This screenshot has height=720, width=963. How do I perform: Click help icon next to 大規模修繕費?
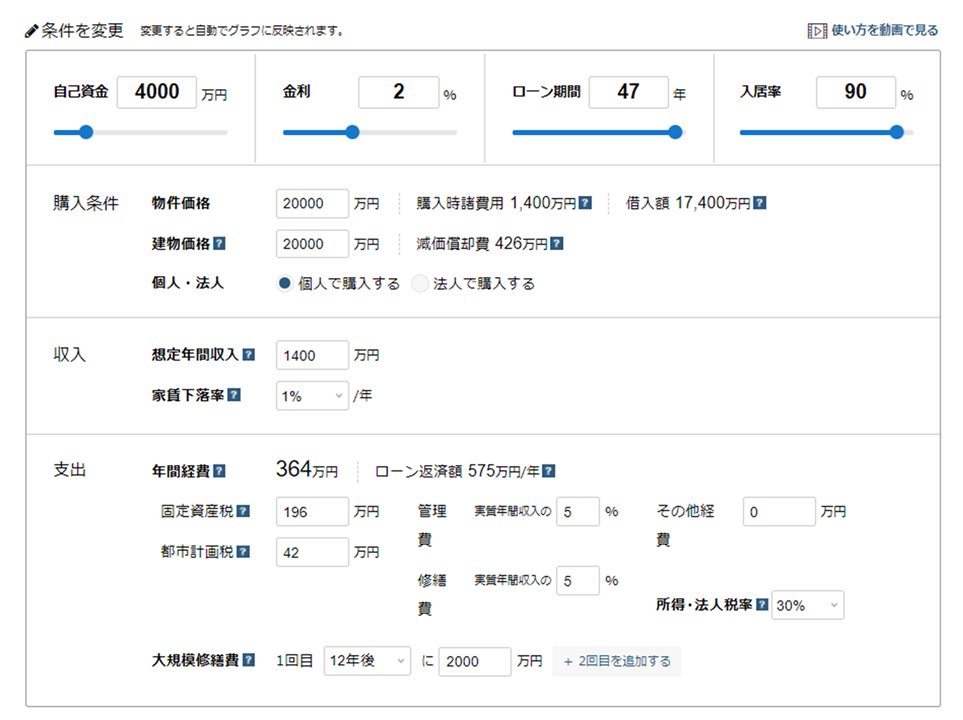point(249,661)
